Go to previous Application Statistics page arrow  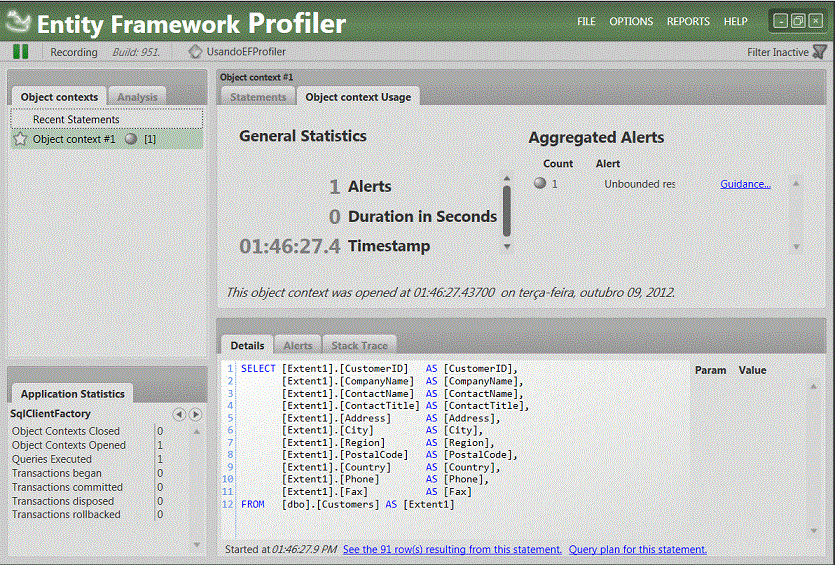[x=179, y=414]
